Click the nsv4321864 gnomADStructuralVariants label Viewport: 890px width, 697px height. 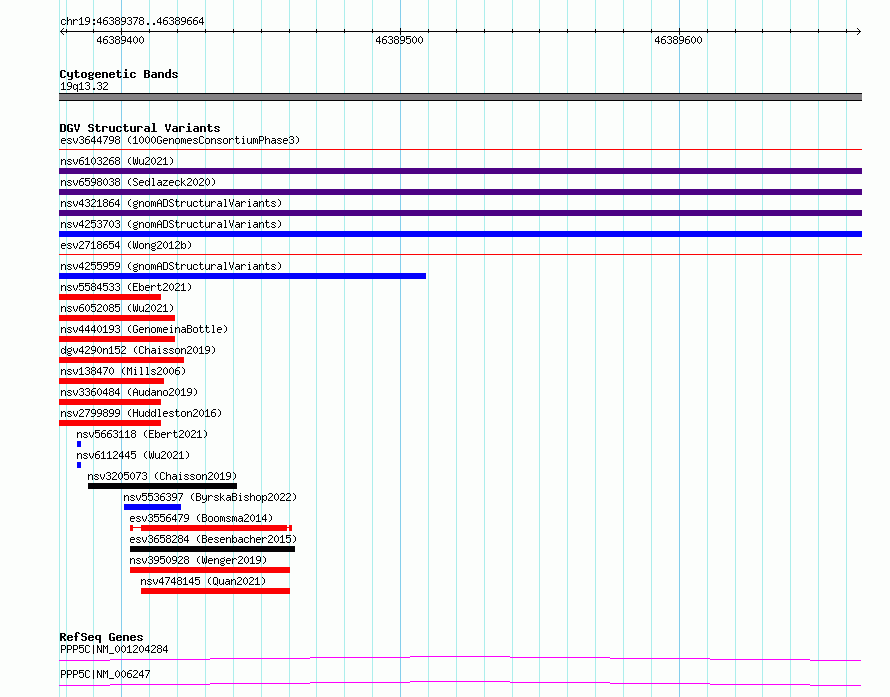click(x=171, y=203)
